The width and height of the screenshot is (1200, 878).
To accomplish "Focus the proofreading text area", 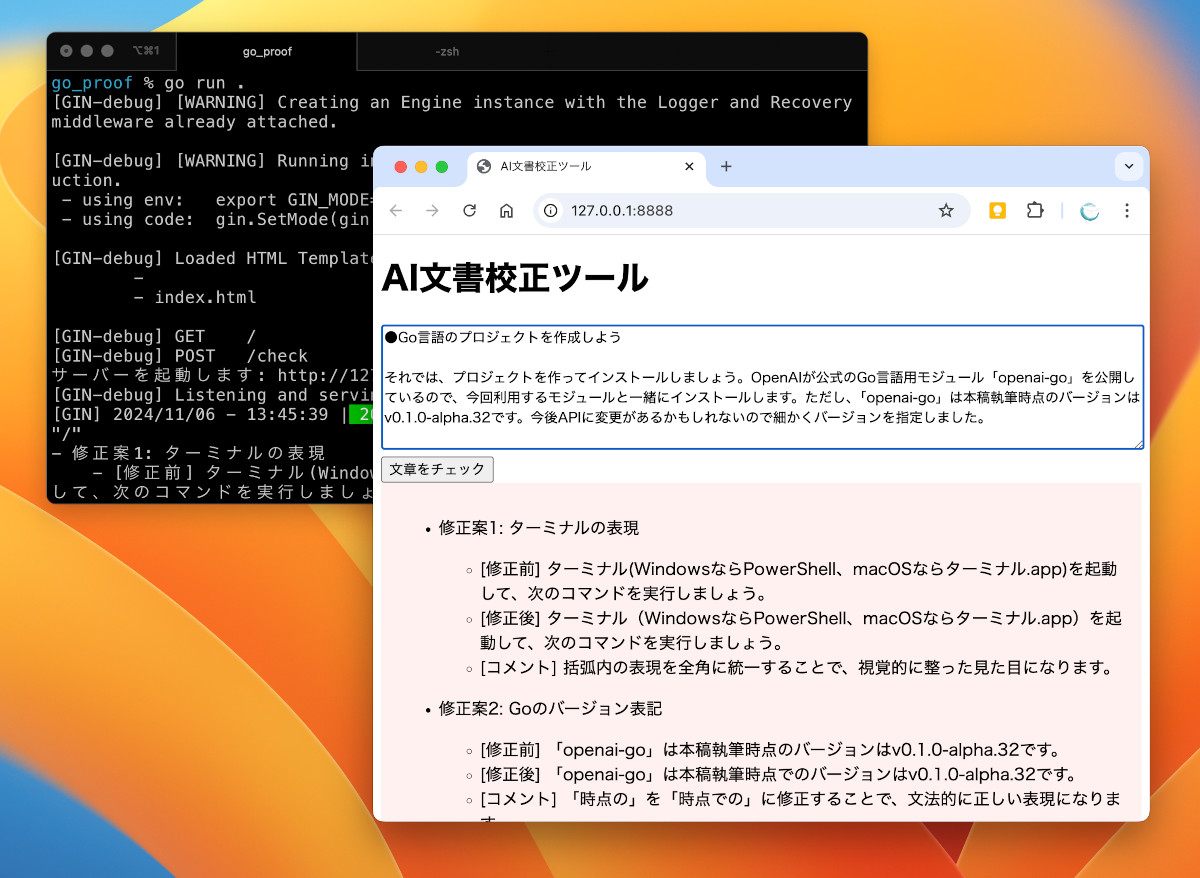I will click(x=762, y=387).
